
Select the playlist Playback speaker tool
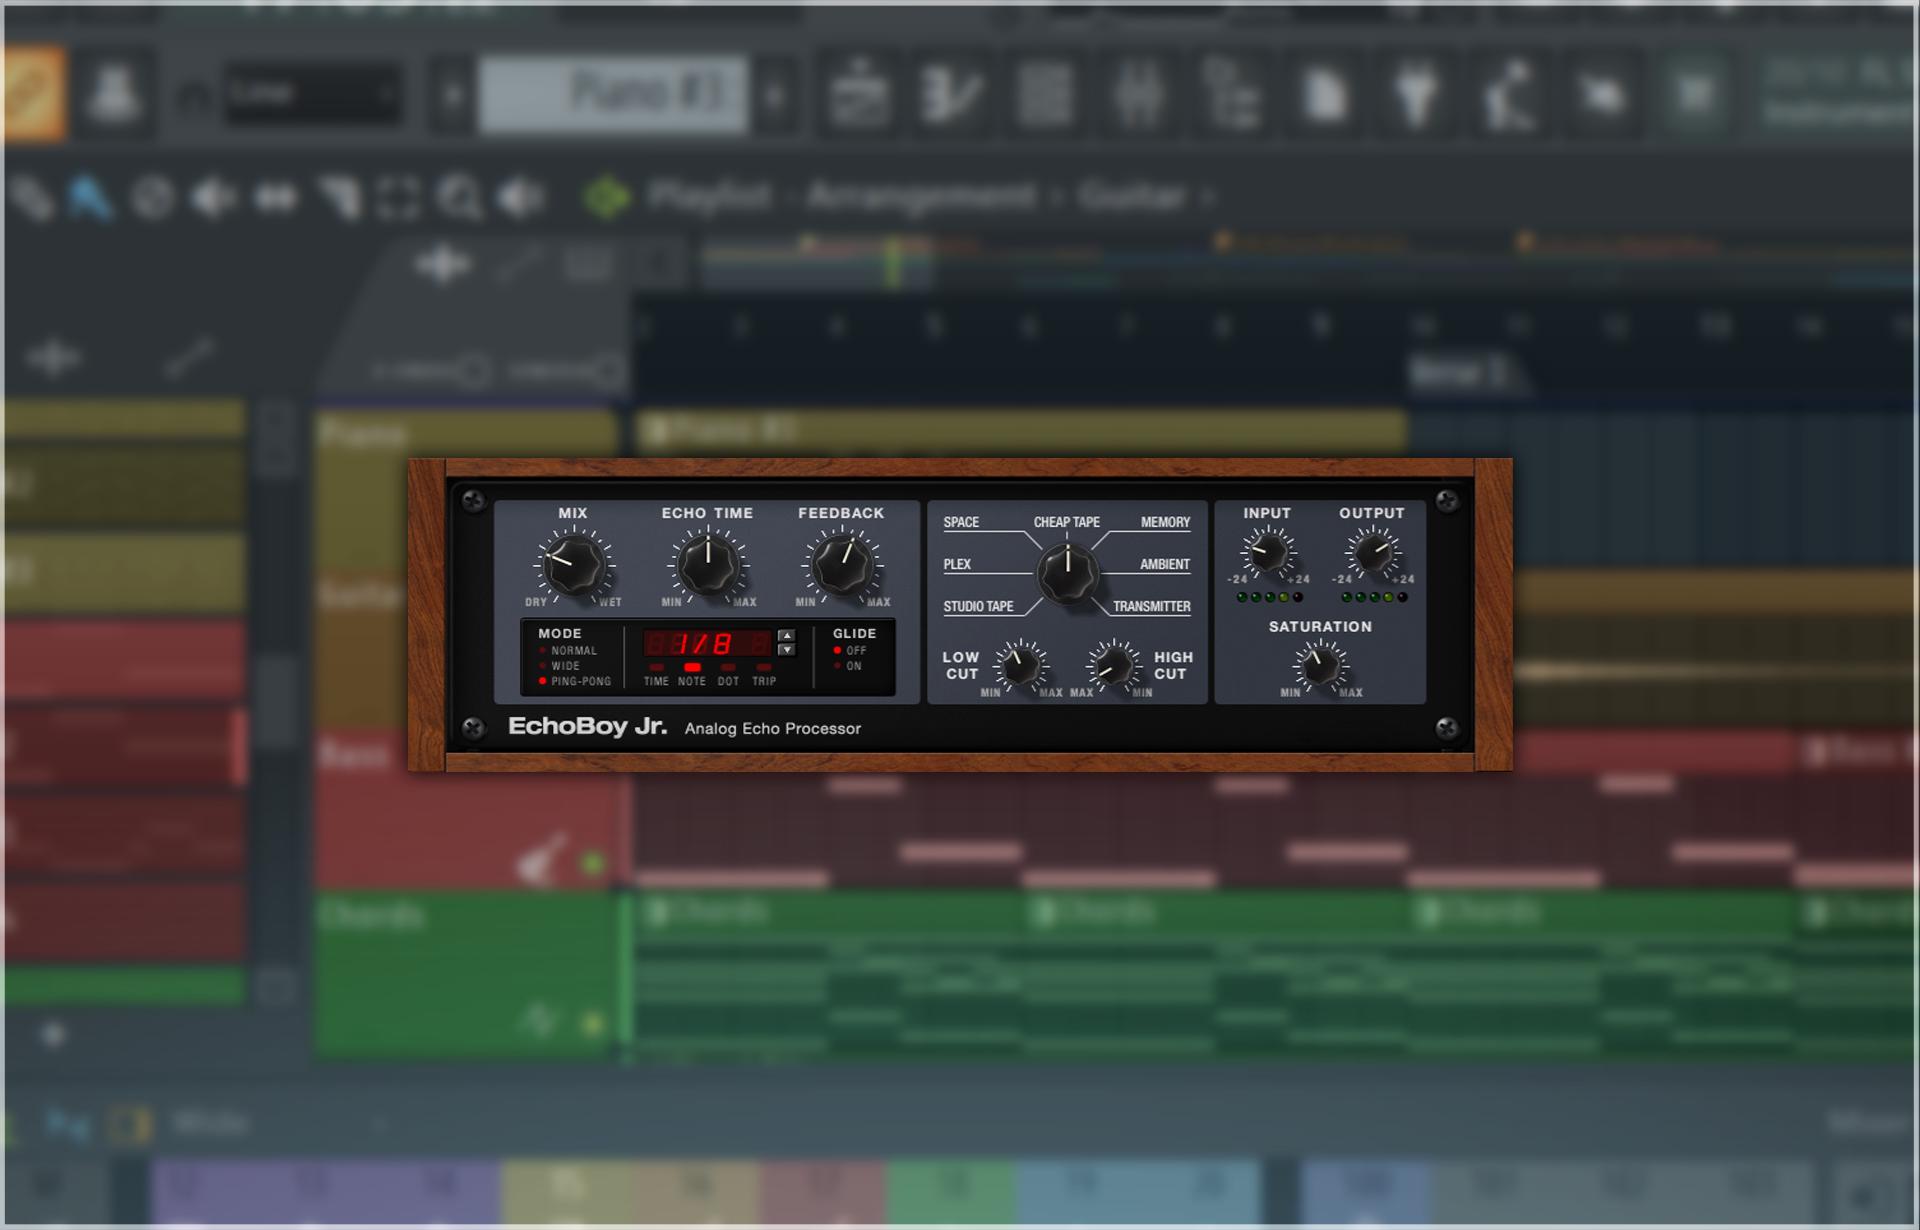point(522,197)
